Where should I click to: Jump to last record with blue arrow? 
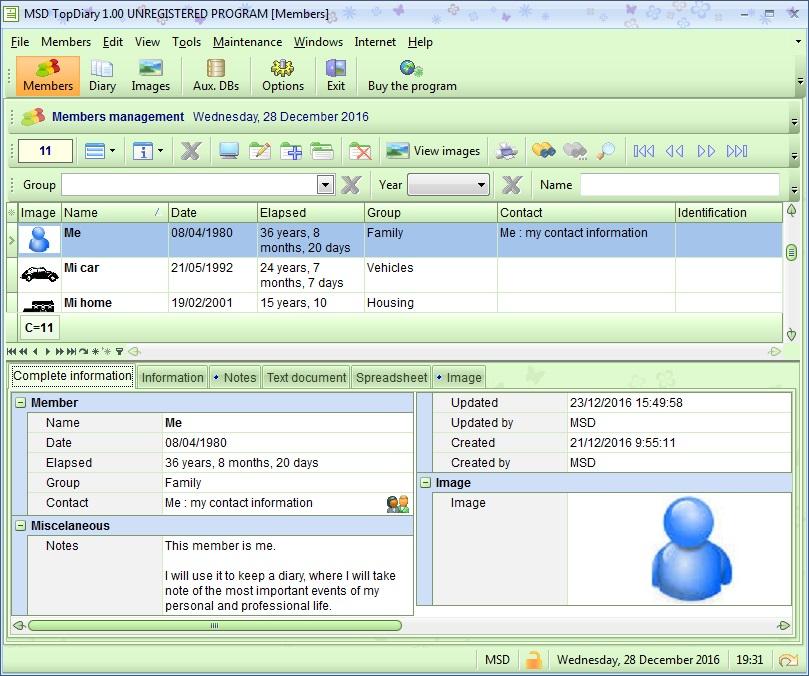point(737,151)
